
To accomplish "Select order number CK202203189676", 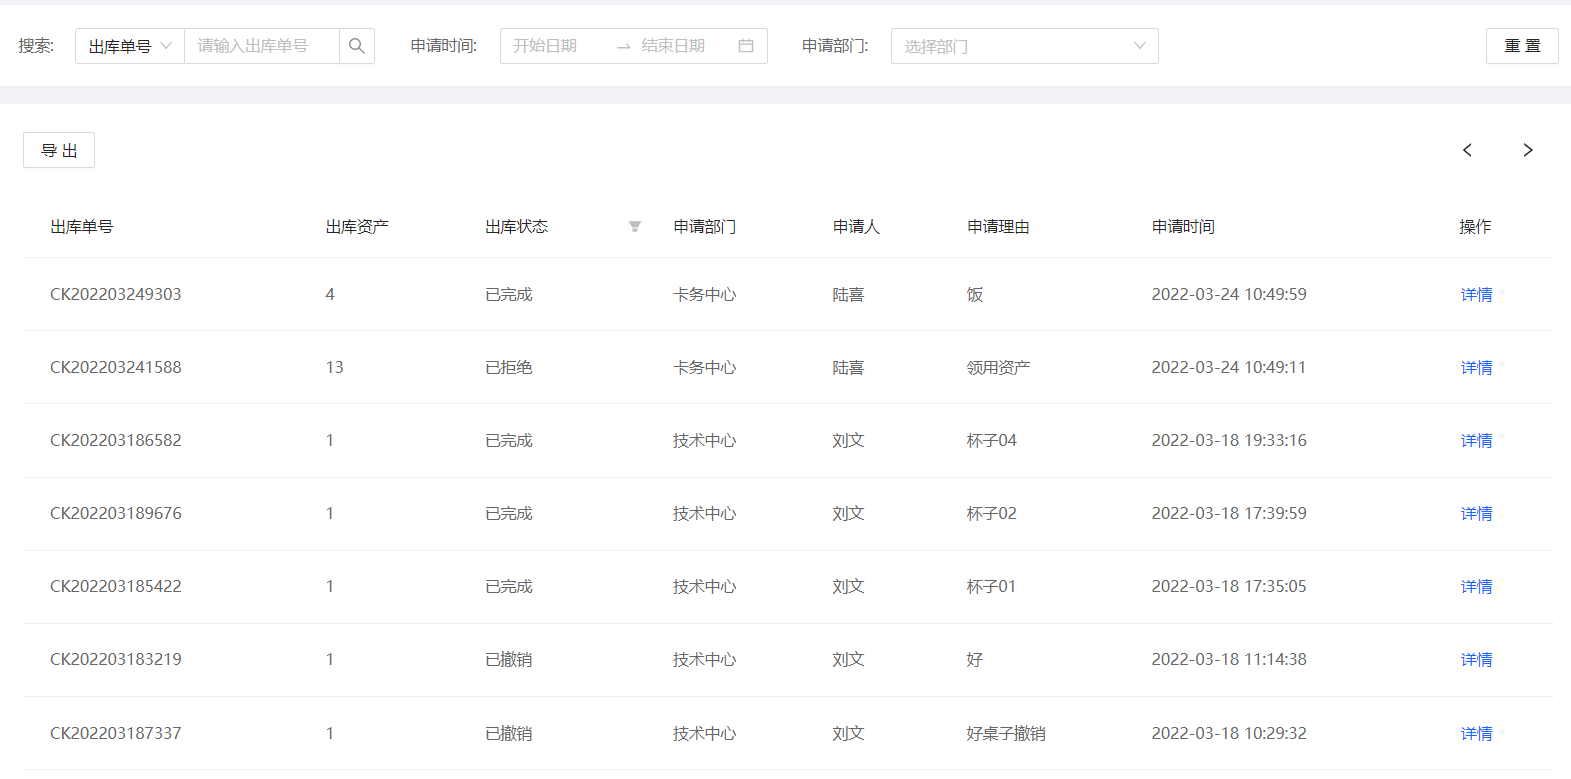I will click(116, 513).
